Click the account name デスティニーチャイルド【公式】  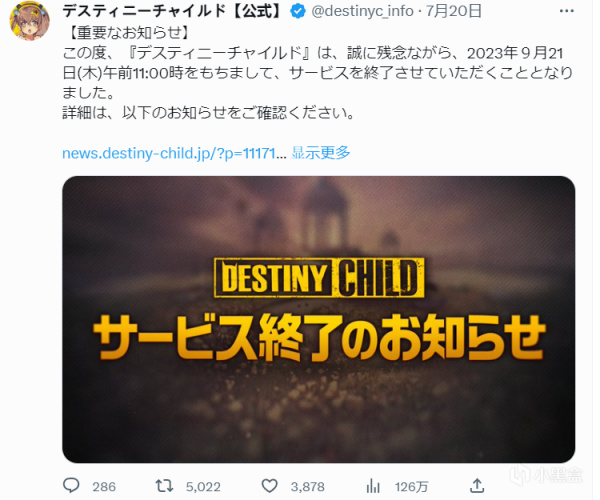[x=173, y=11]
